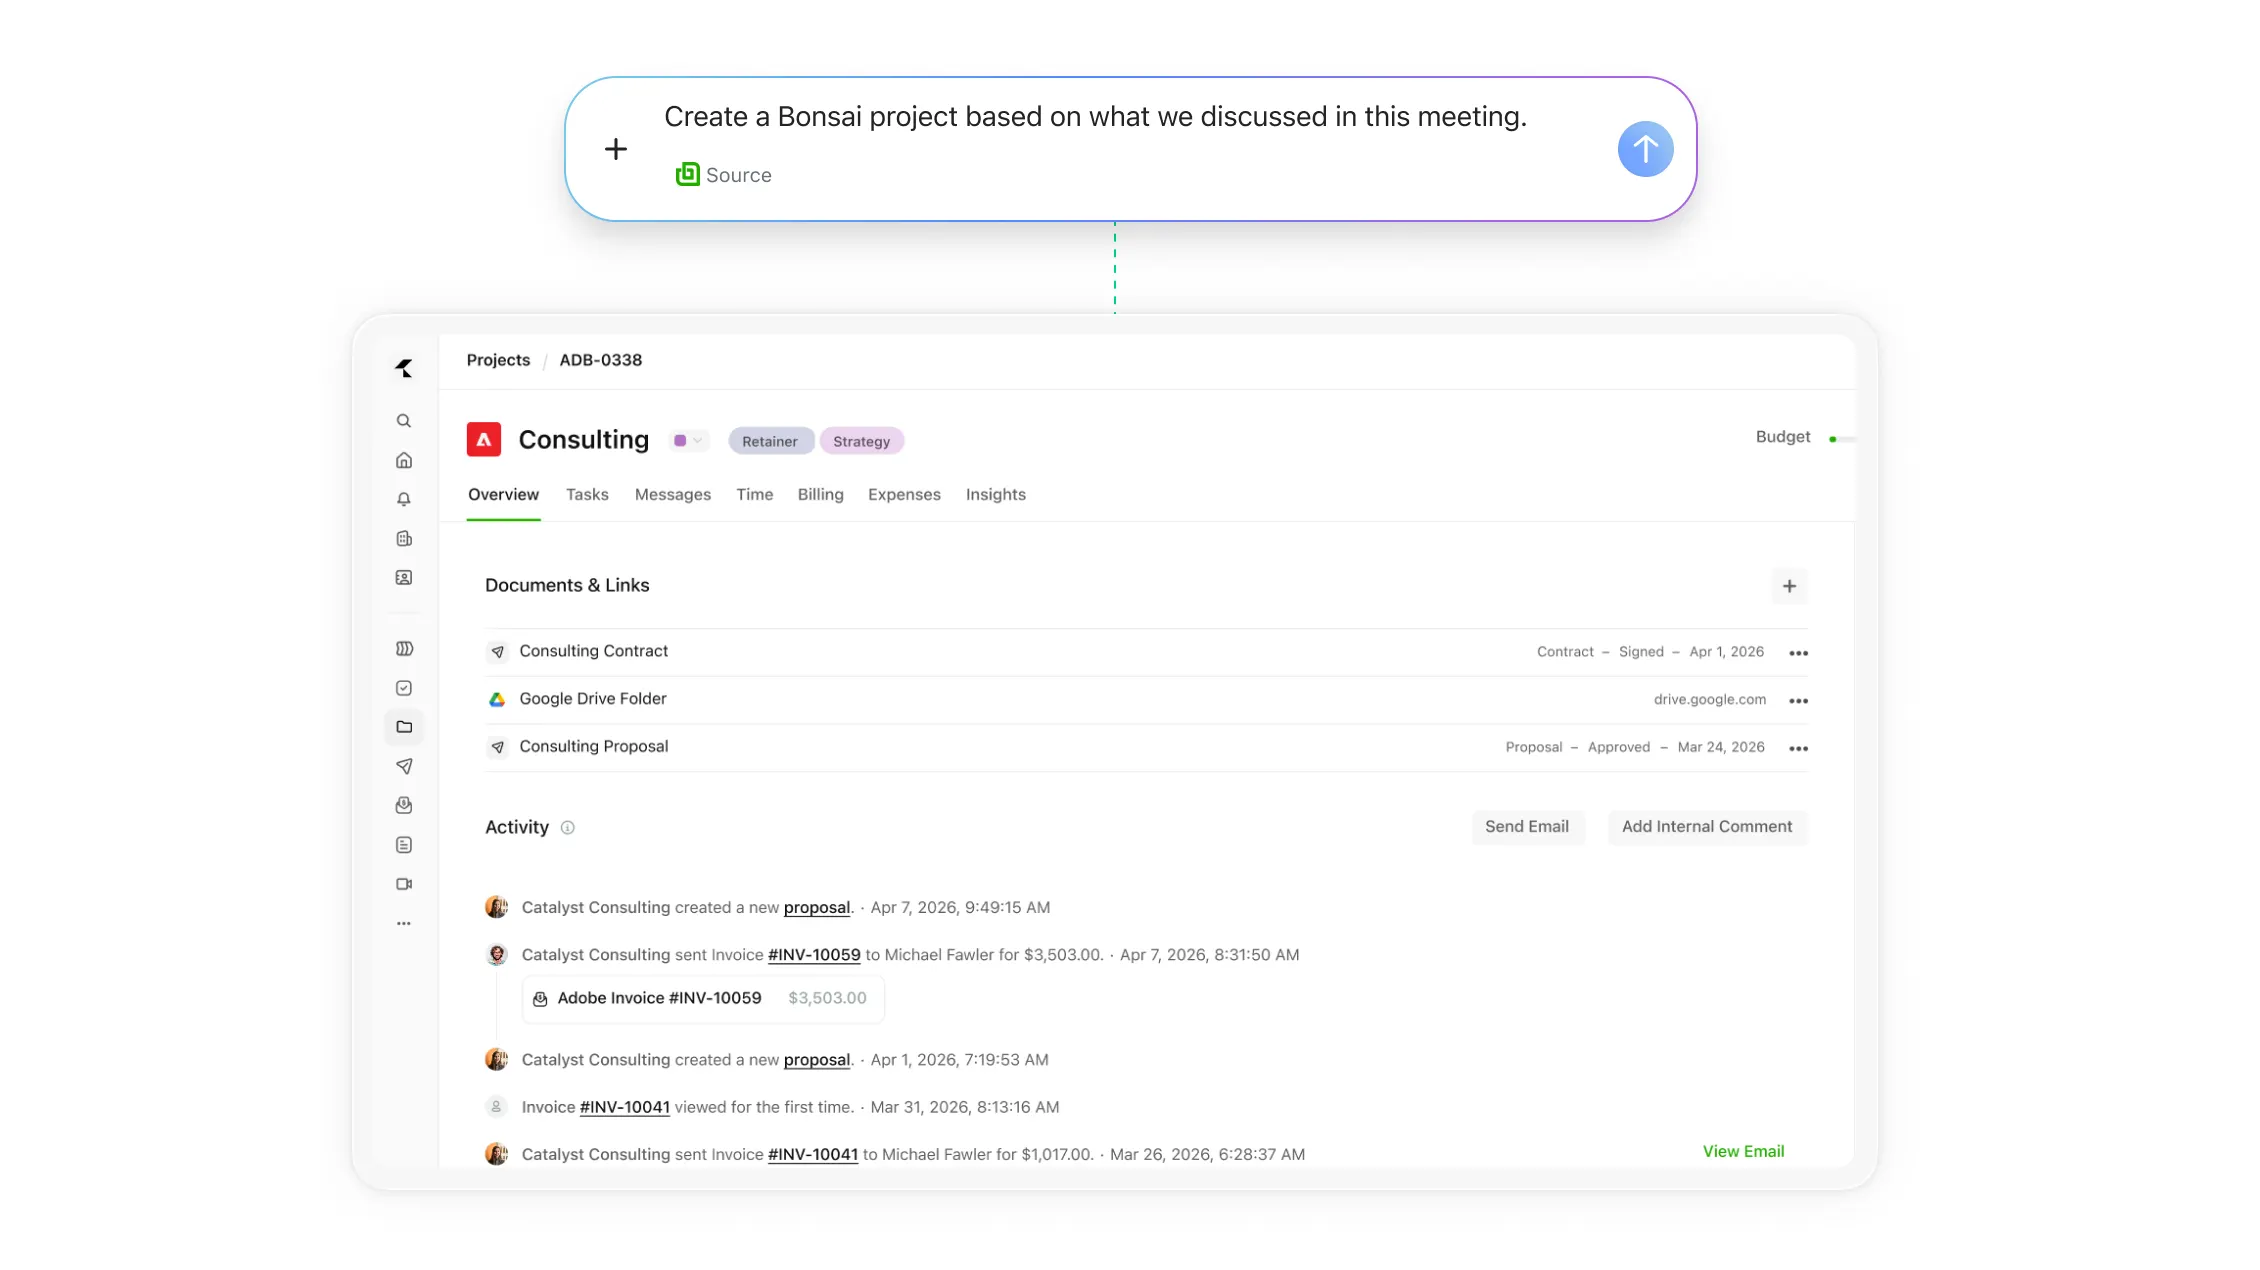Click the Budget progress indicator

[x=1841, y=439]
